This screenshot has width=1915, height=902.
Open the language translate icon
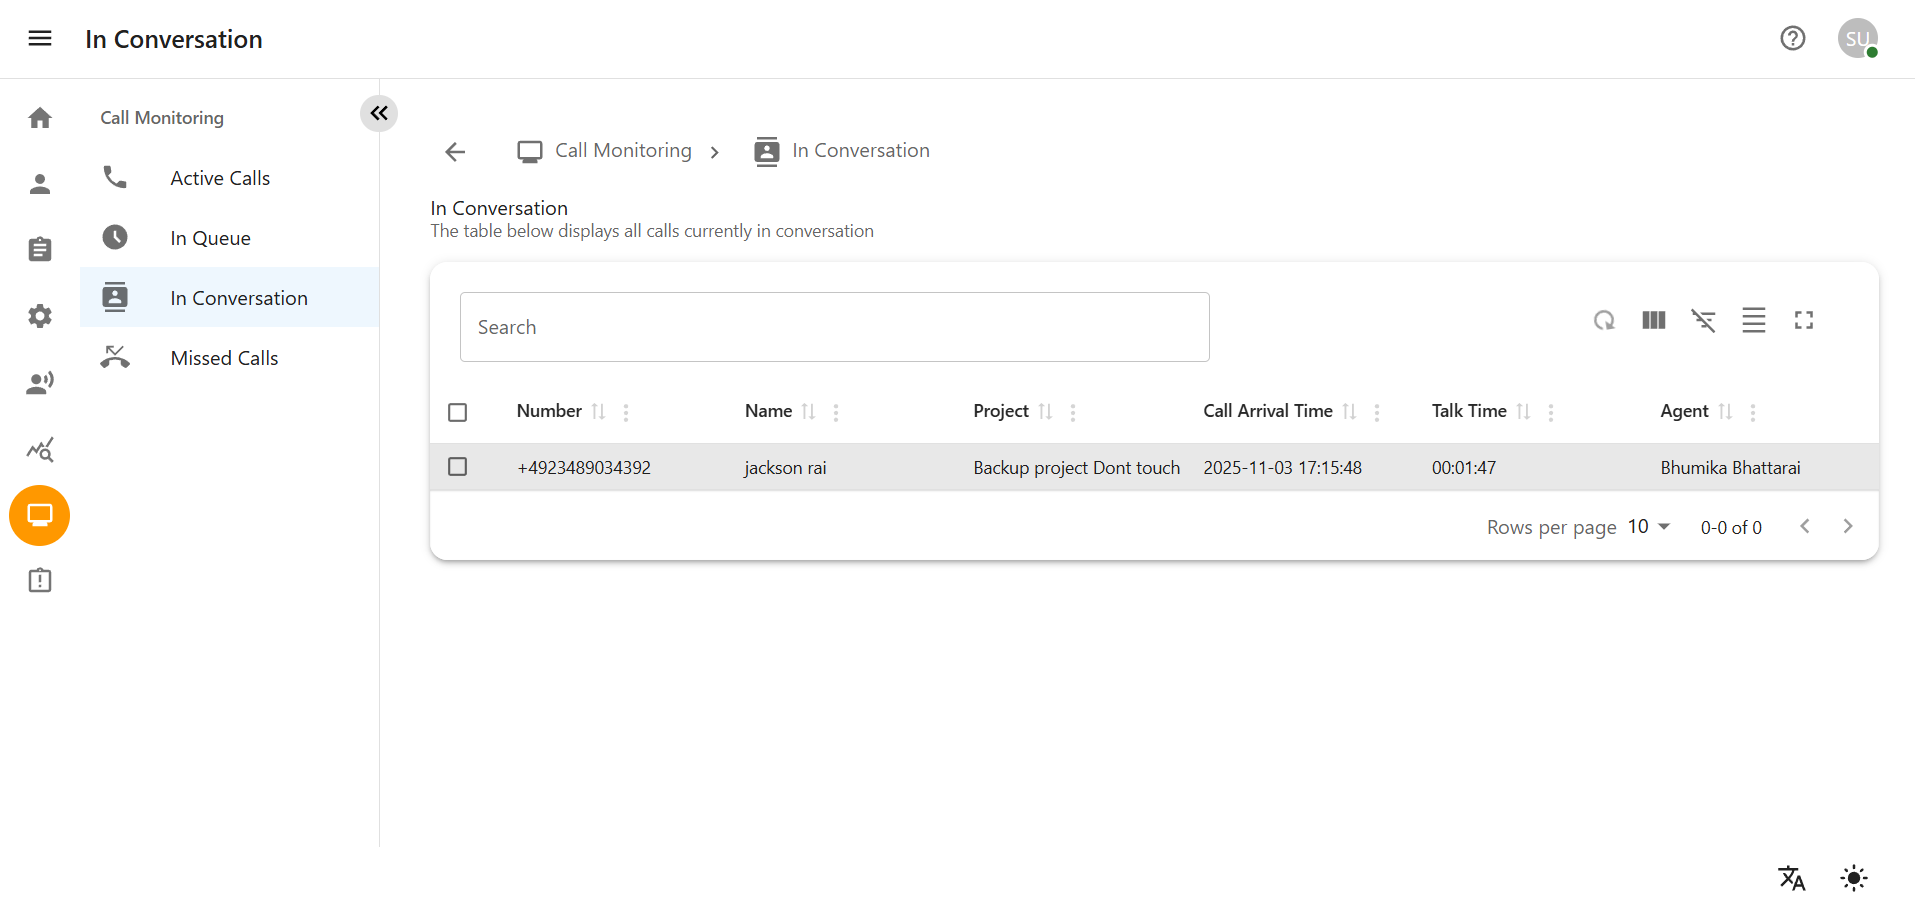coord(1791,878)
